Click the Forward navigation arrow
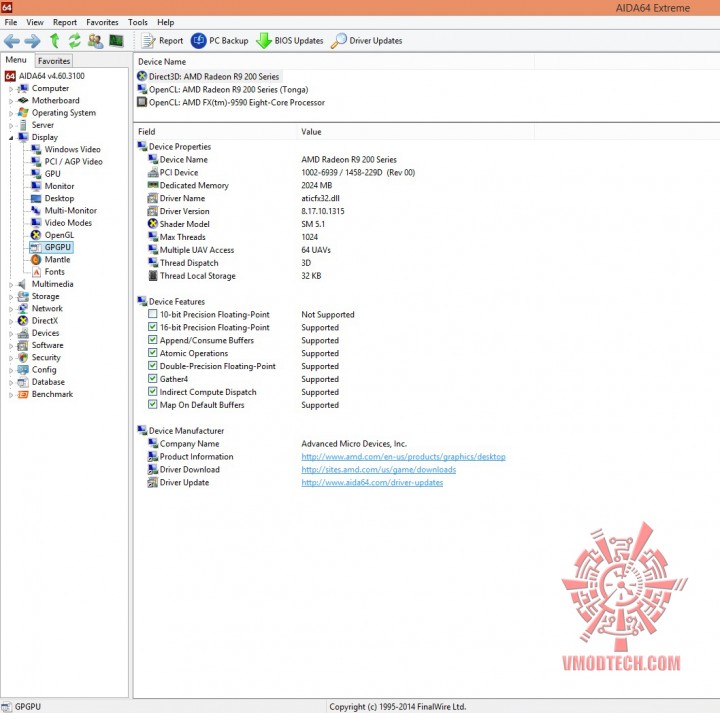 coord(32,41)
